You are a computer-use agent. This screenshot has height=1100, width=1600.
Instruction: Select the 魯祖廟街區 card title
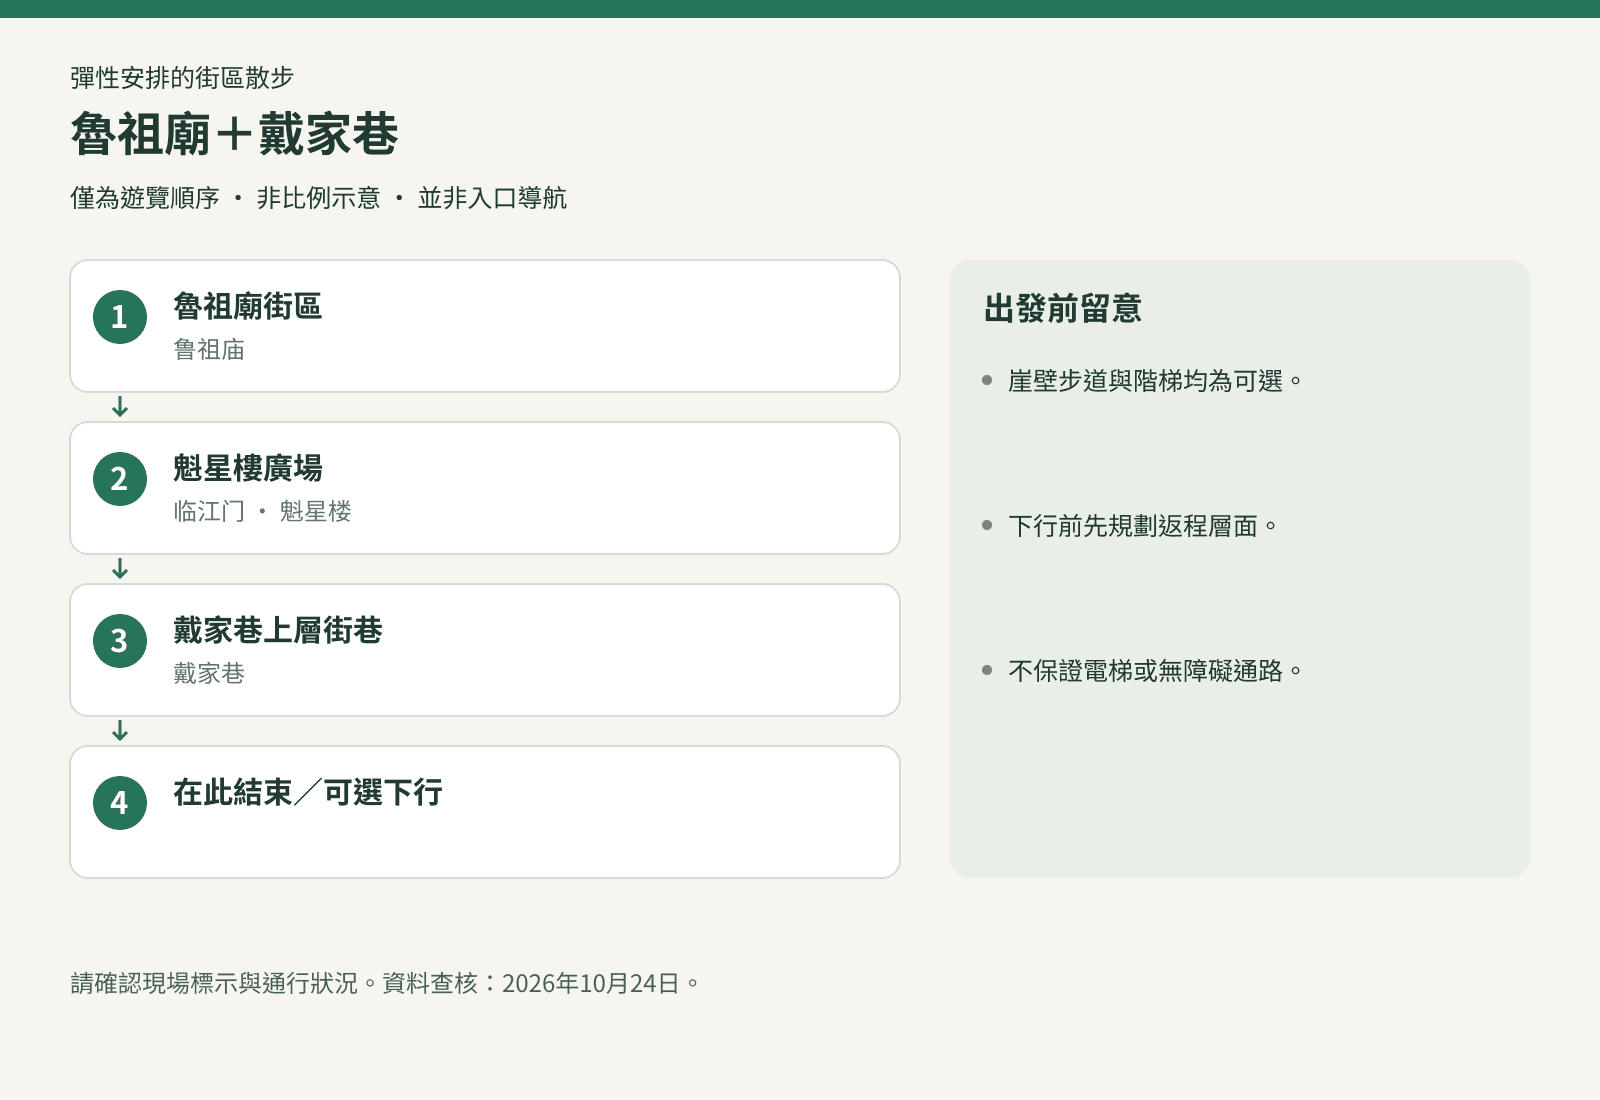coord(248,306)
